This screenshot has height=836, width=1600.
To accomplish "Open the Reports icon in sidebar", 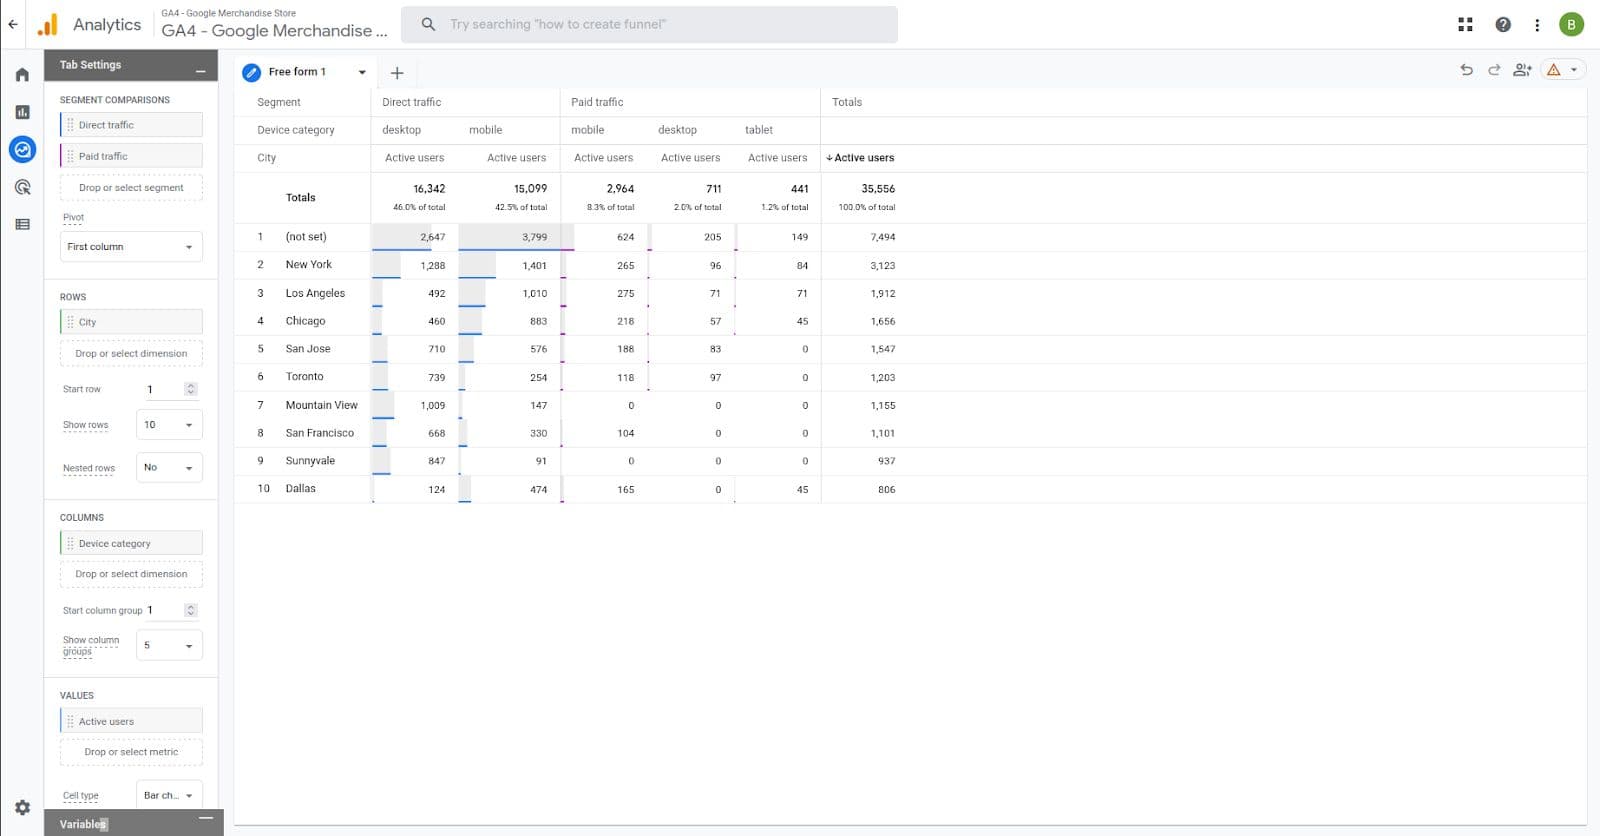I will (x=22, y=112).
